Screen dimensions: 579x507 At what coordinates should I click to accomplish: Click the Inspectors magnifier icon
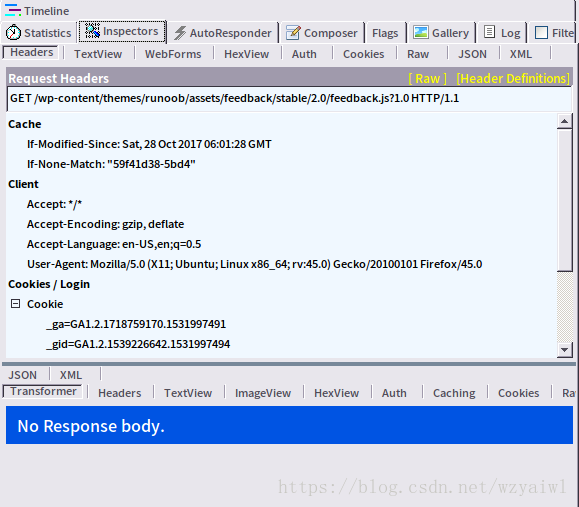pos(92,31)
